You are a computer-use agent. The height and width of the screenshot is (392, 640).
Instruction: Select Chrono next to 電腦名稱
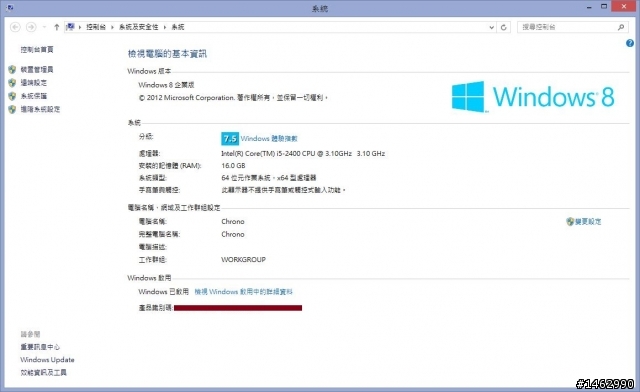[x=233, y=221]
